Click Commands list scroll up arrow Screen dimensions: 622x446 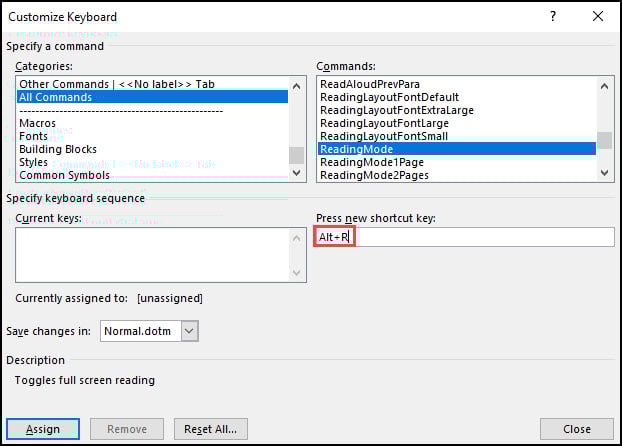click(x=604, y=86)
